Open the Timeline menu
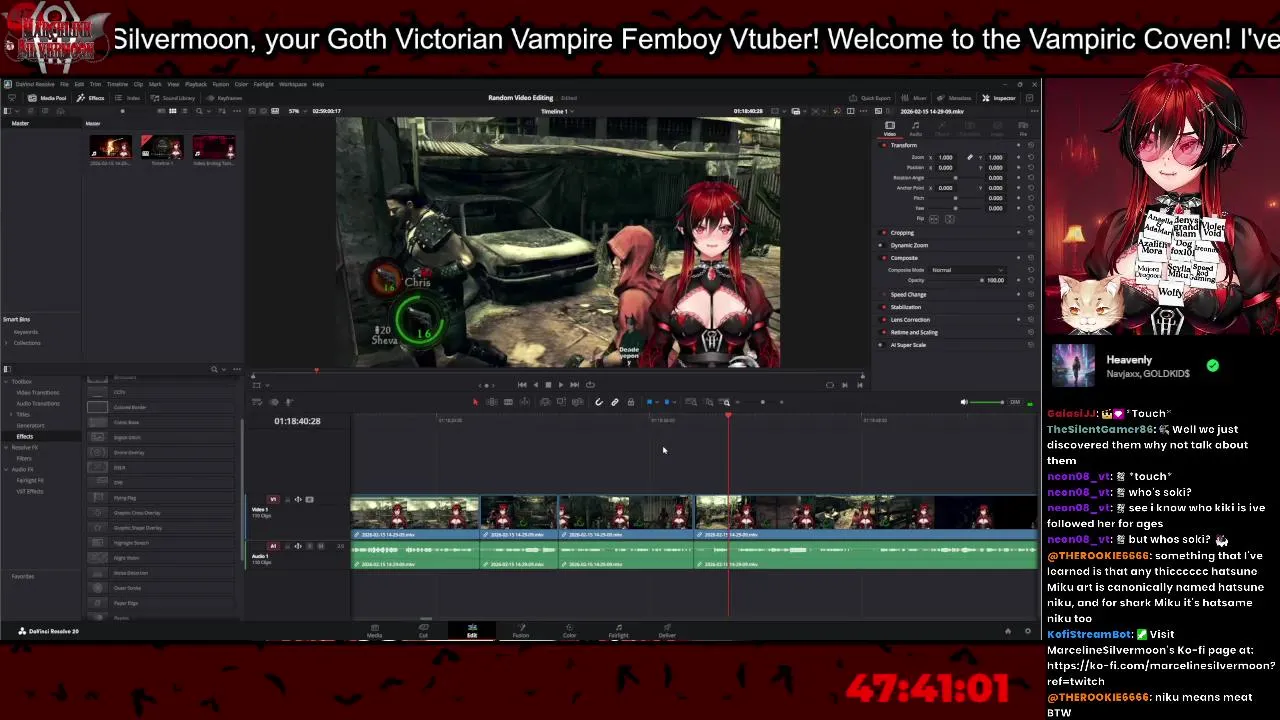Image resolution: width=1280 pixels, height=720 pixels. 117,84
